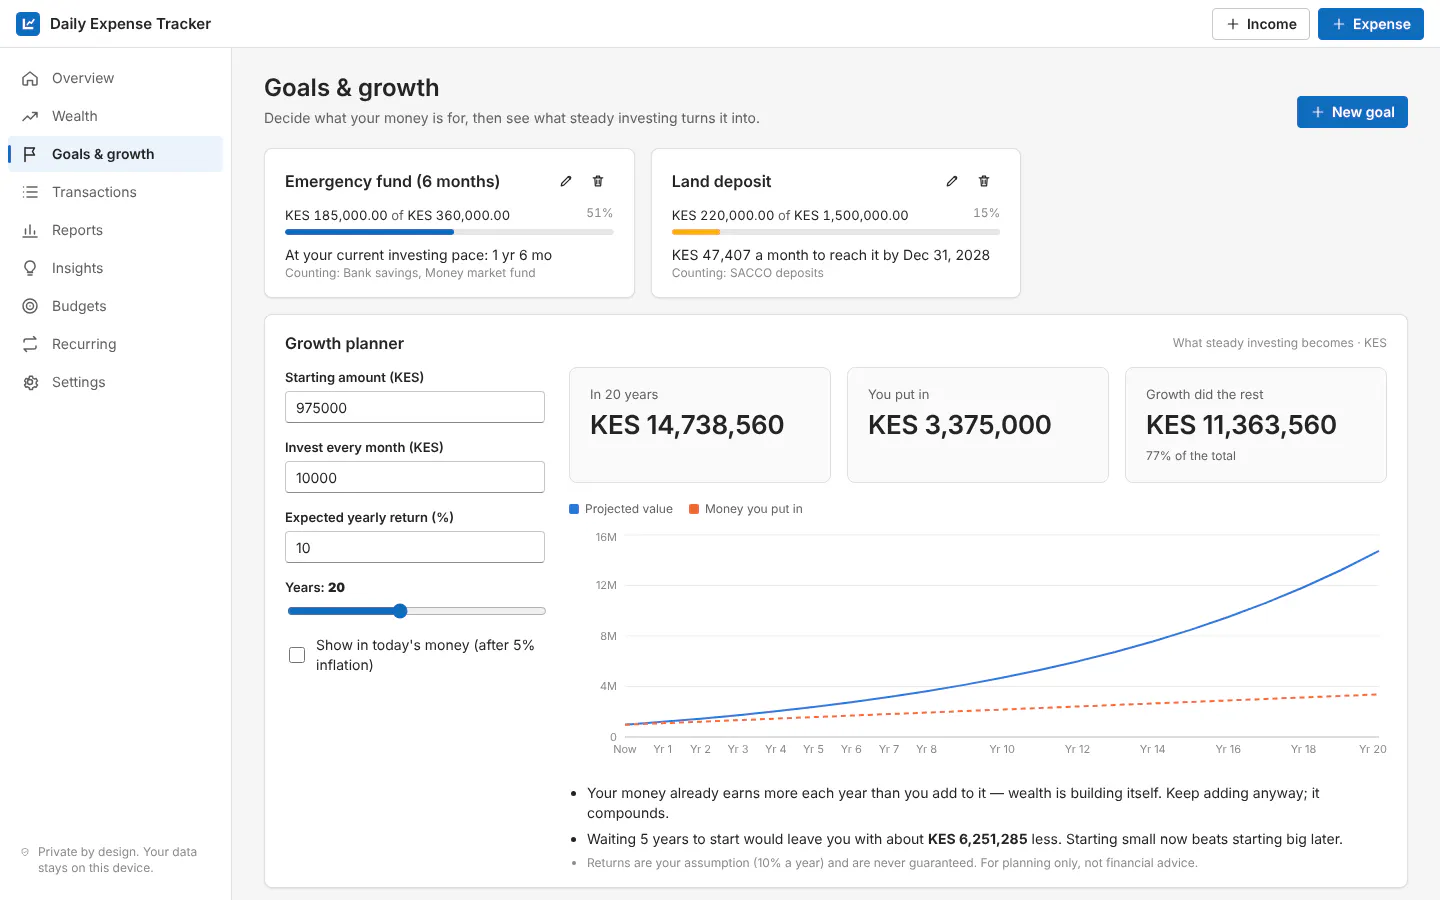Switch to the Budgets page
The height and width of the screenshot is (900, 1440).
tap(115, 306)
